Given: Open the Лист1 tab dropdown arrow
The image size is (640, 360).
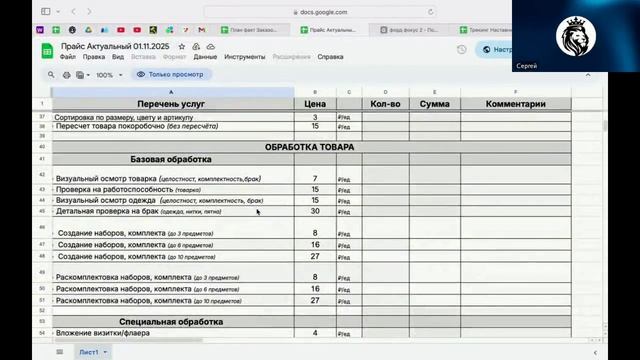Looking at the screenshot, I should coord(105,352).
